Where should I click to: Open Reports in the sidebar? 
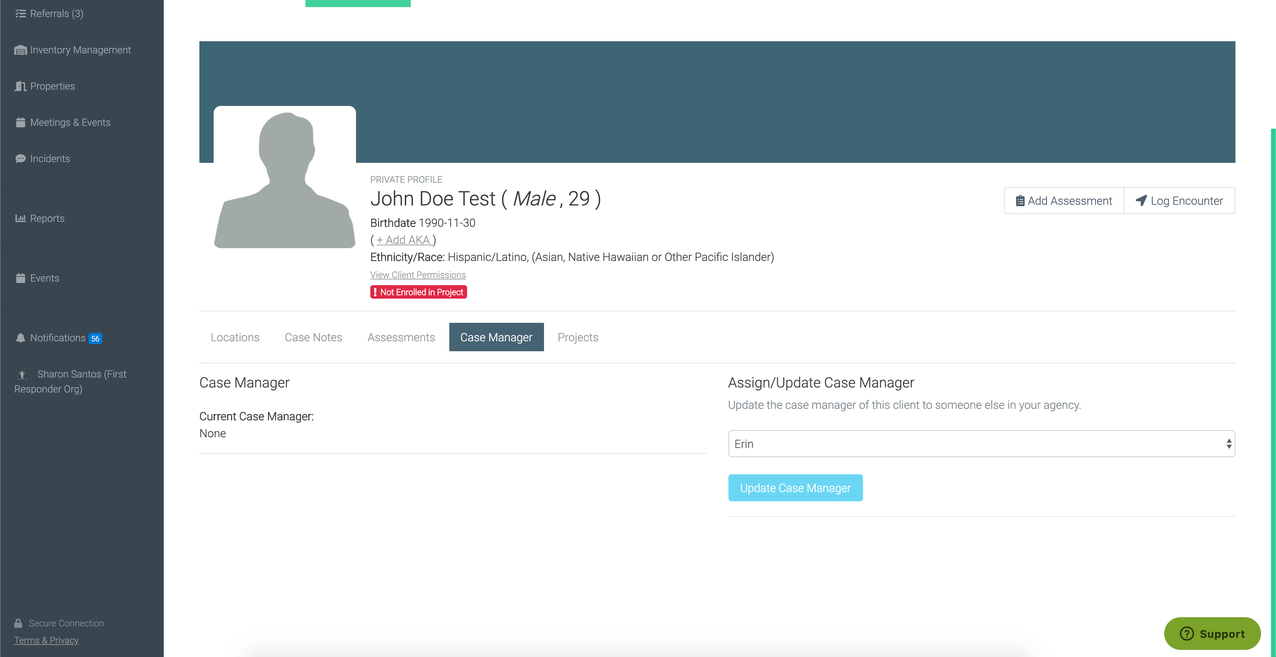47,218
